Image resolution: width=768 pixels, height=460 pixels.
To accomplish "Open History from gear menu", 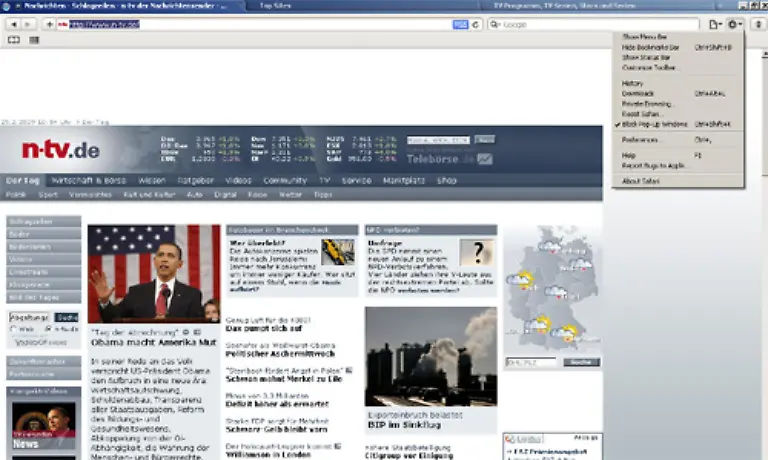I will [x=678, y=83].
